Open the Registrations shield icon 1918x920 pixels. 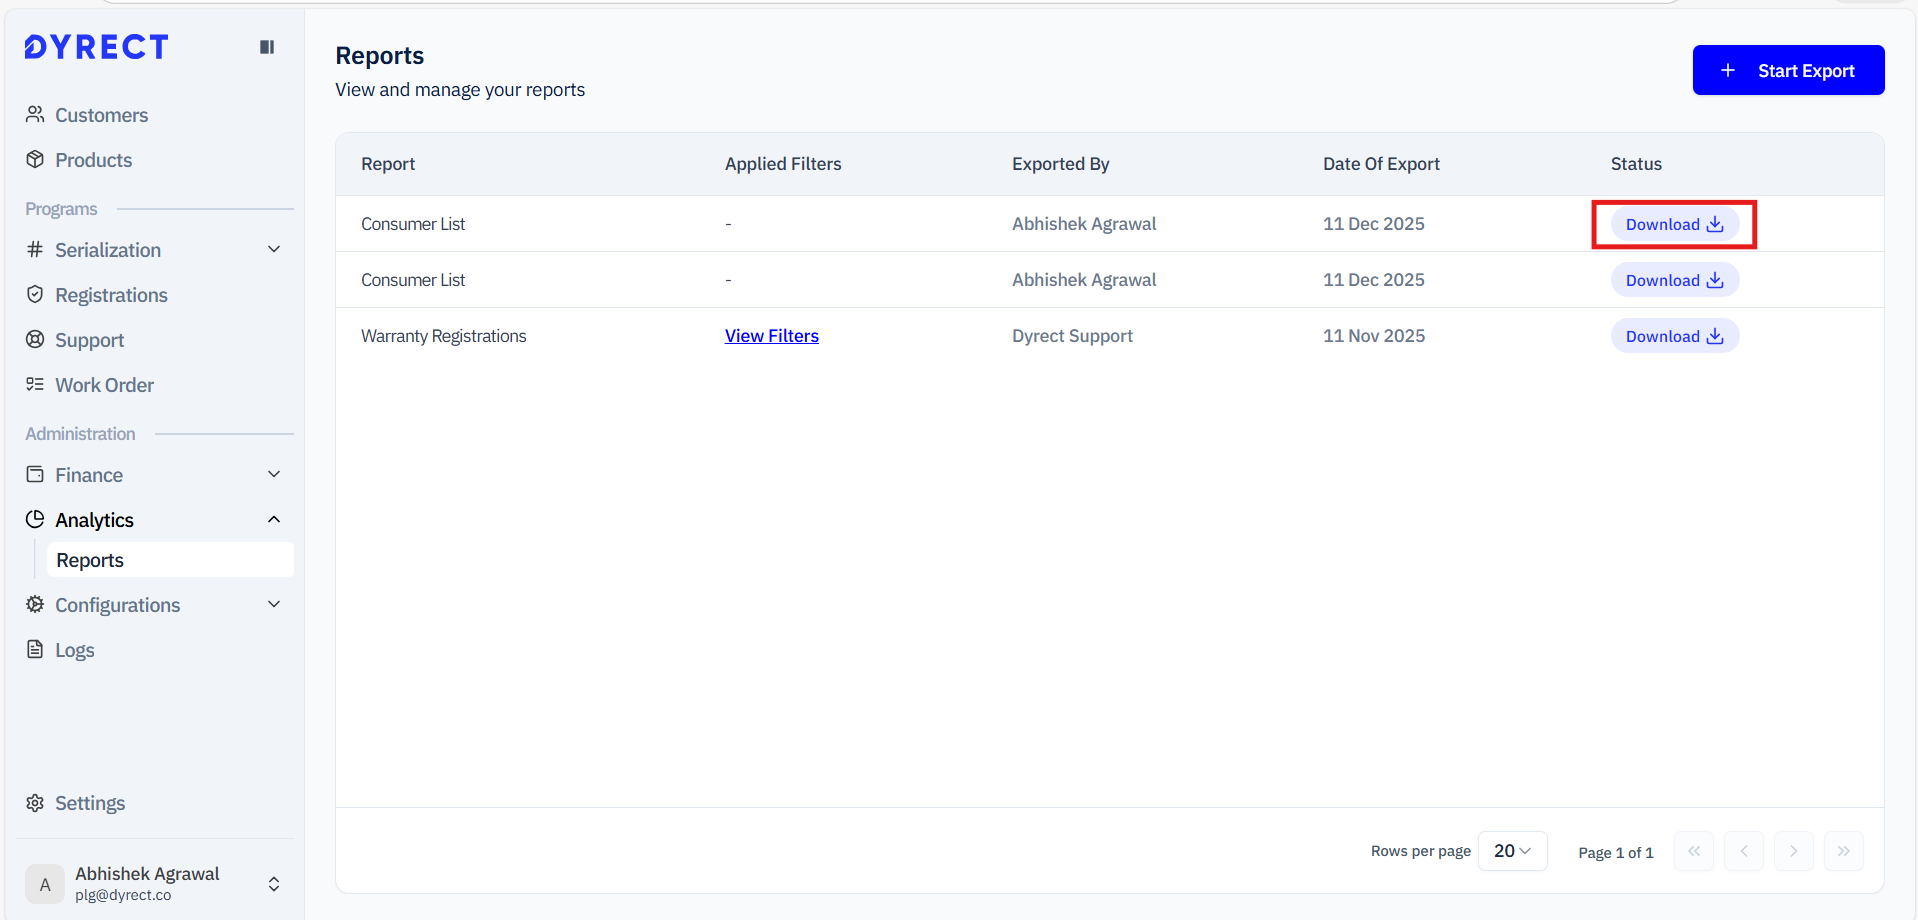pyautogui.click(x=35, y=295)
